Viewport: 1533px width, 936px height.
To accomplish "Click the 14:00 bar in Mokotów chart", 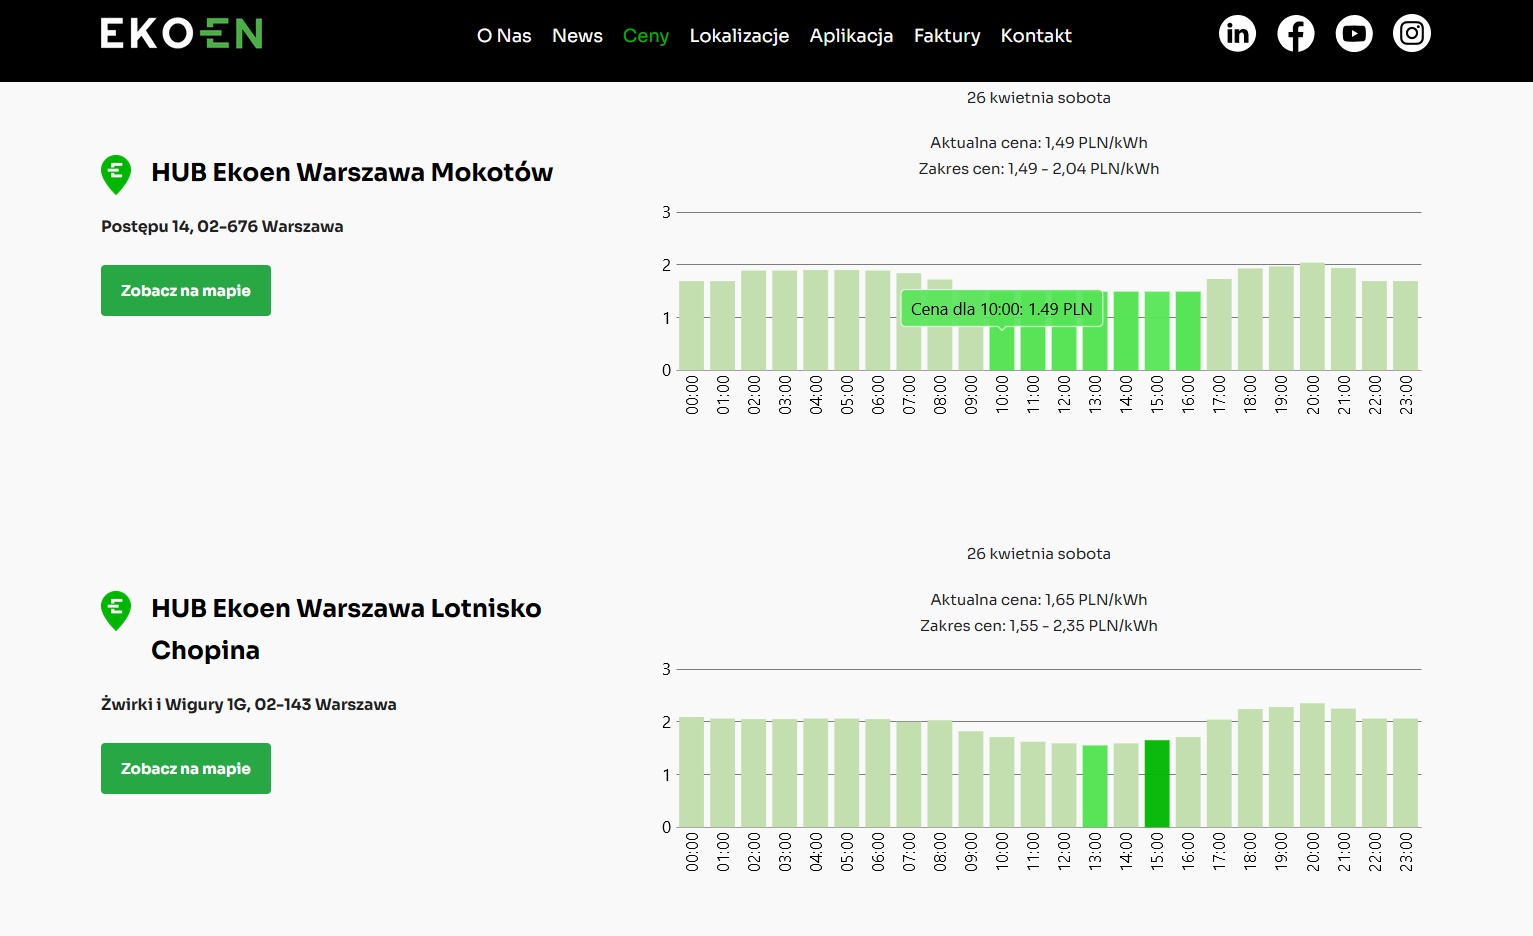I will pos(1126,331).
